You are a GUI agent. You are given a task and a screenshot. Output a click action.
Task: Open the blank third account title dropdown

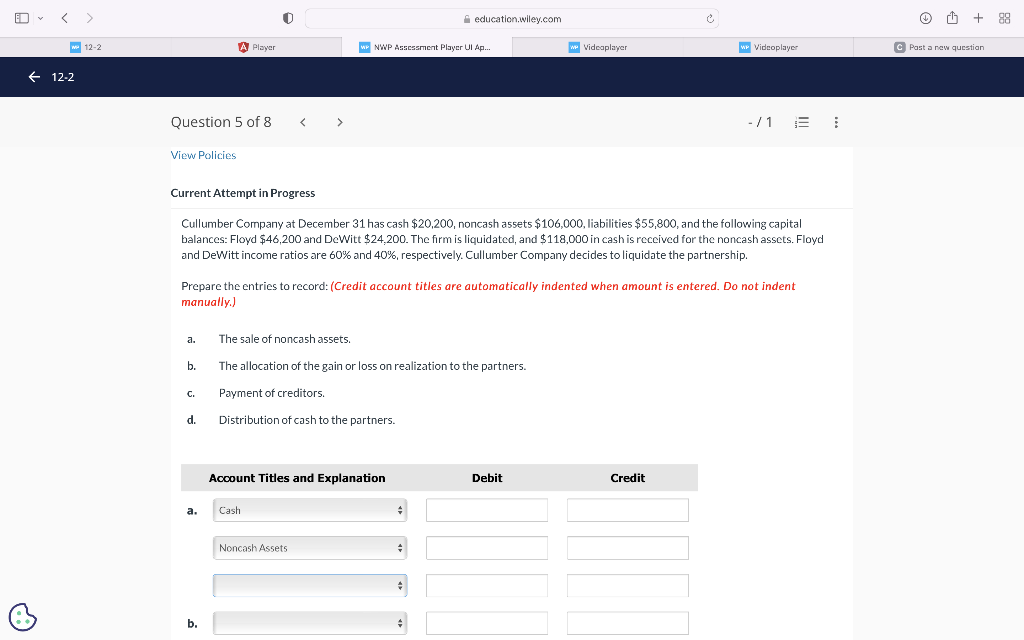tap(309, 585)
